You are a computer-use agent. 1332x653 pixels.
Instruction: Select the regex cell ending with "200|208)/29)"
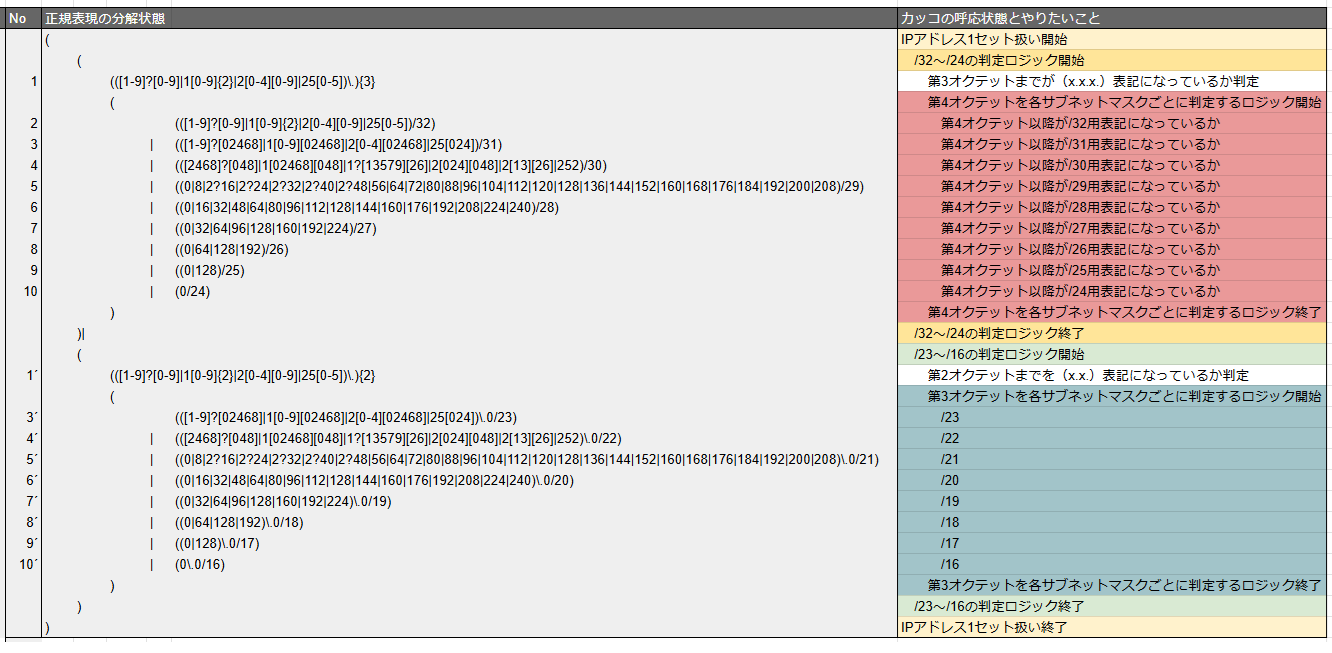[x=470, y=187]
